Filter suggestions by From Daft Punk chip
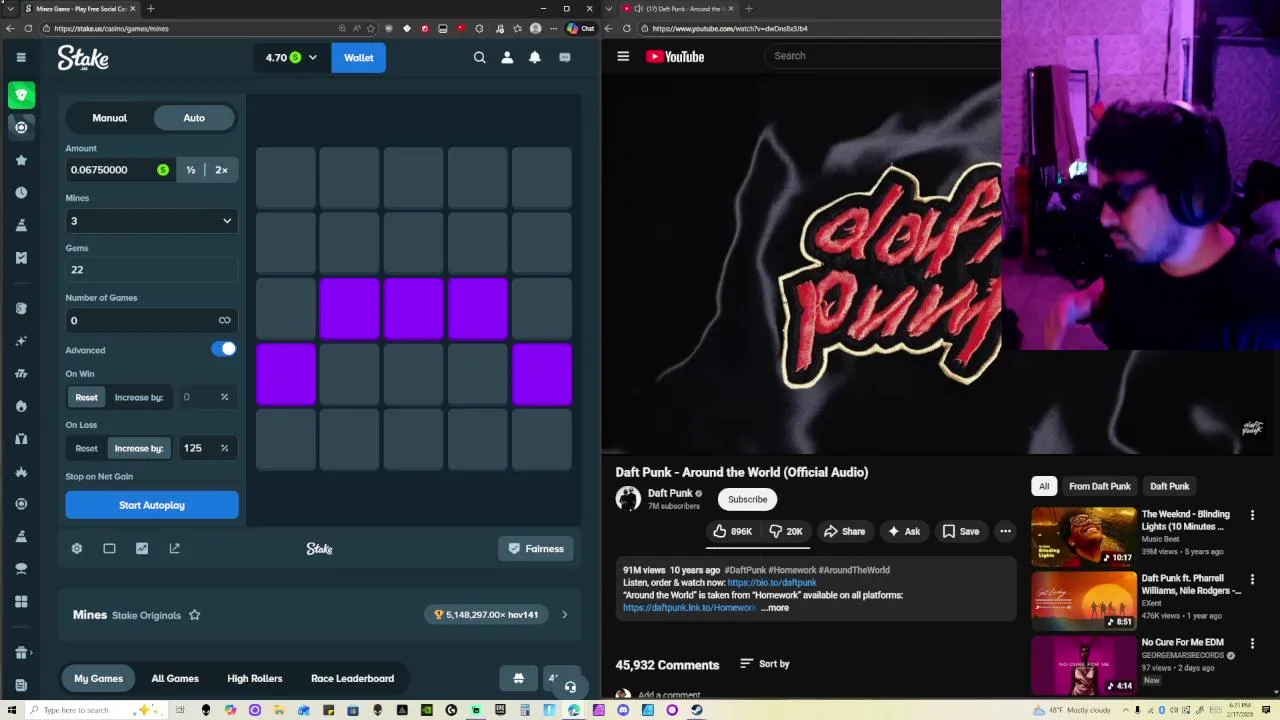Viewport: 1280px width, 720px height. [x=1100, y=486]
